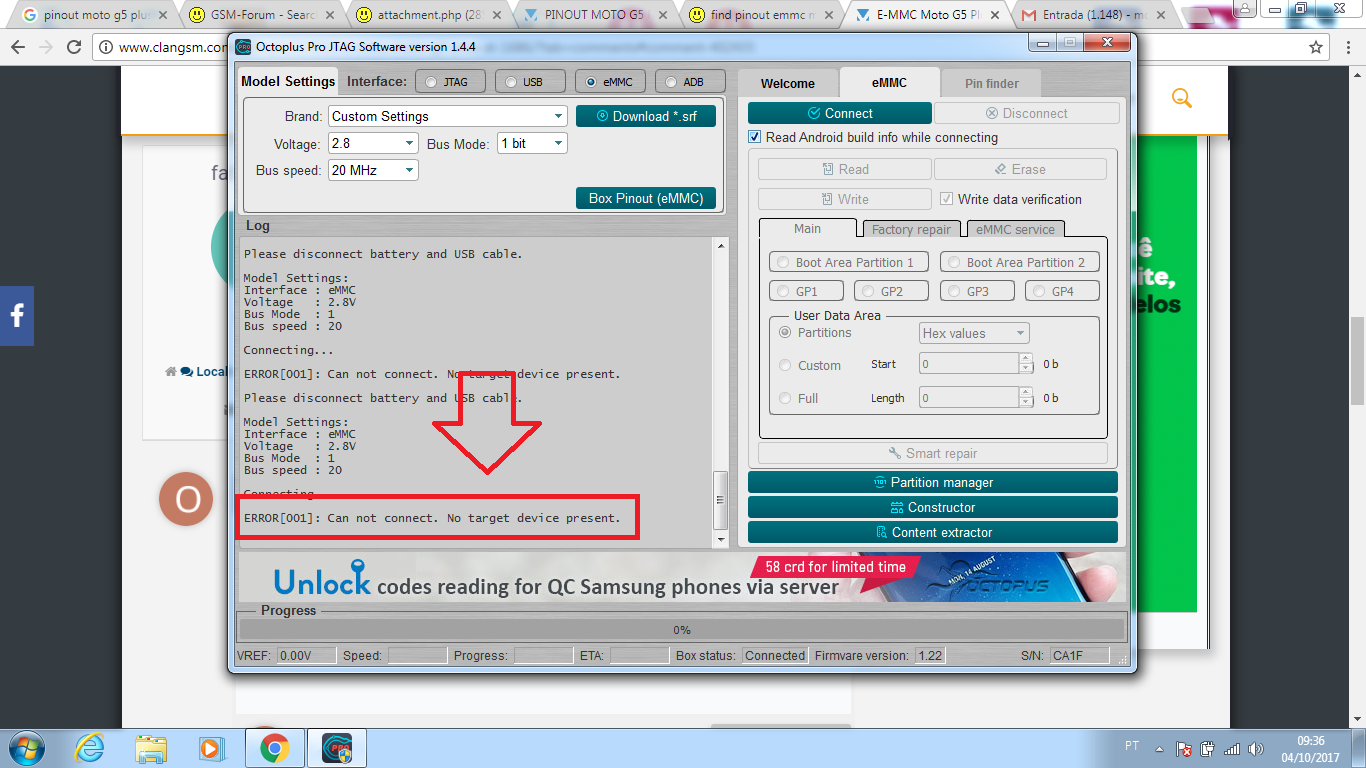The height and width of the screenshot is (768, 1366).
Task: Click the bookmark star icon in Chrome
Action: pos(1316,47)
